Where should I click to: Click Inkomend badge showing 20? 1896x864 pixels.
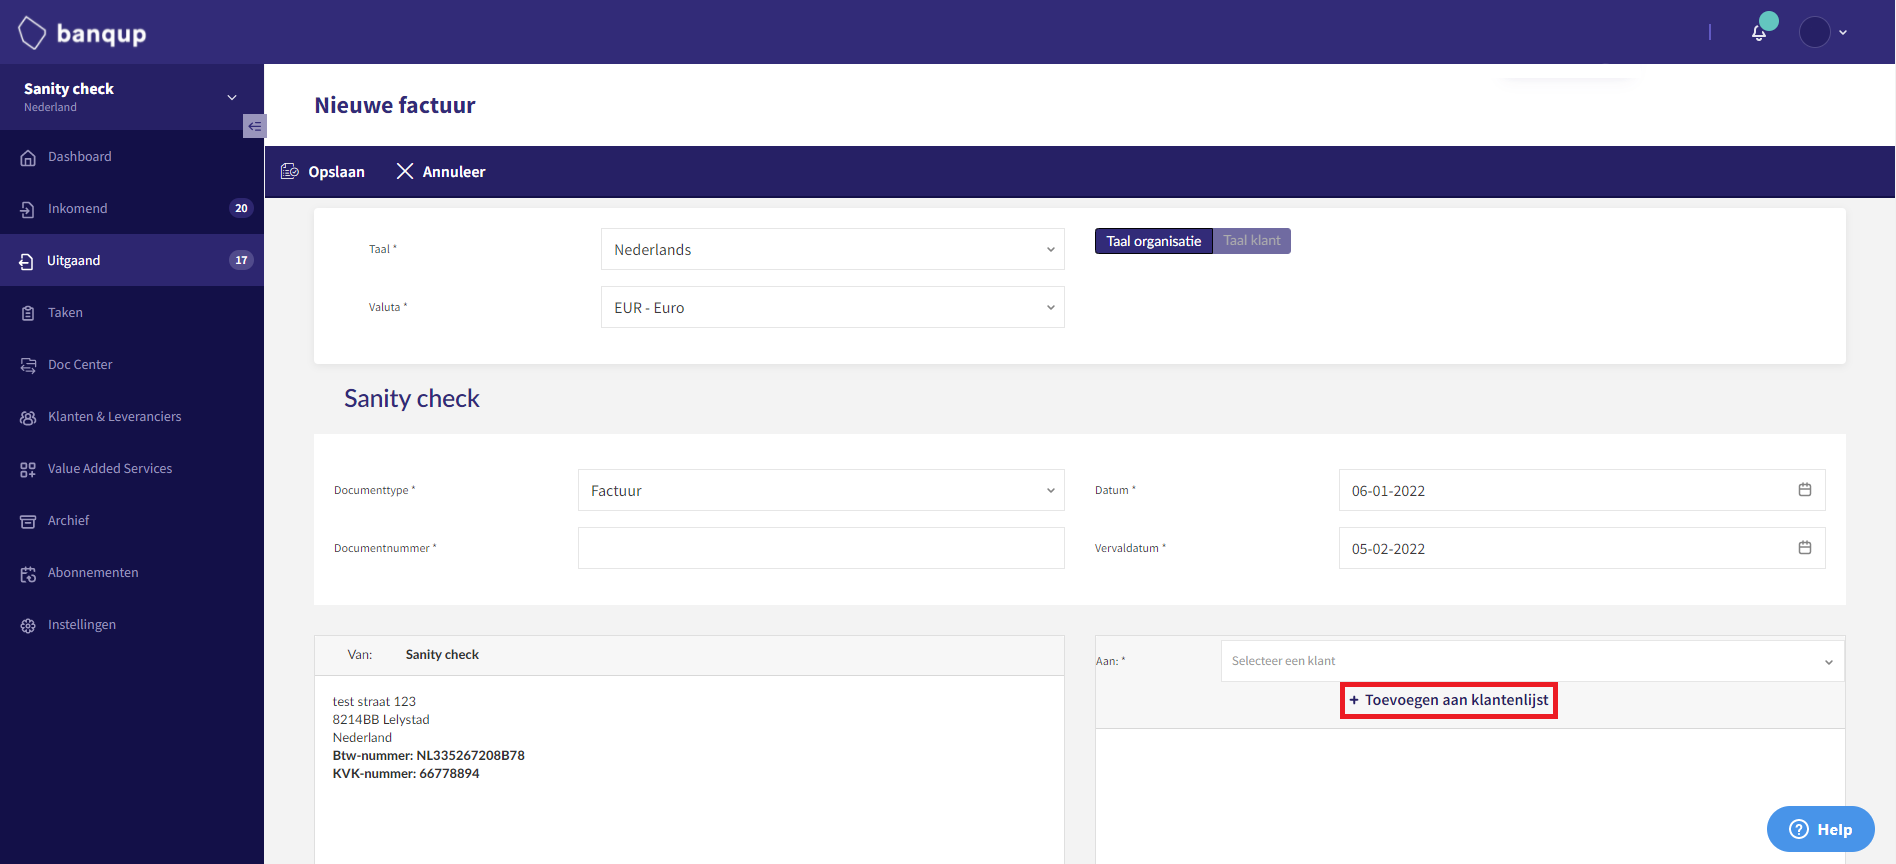241,208
